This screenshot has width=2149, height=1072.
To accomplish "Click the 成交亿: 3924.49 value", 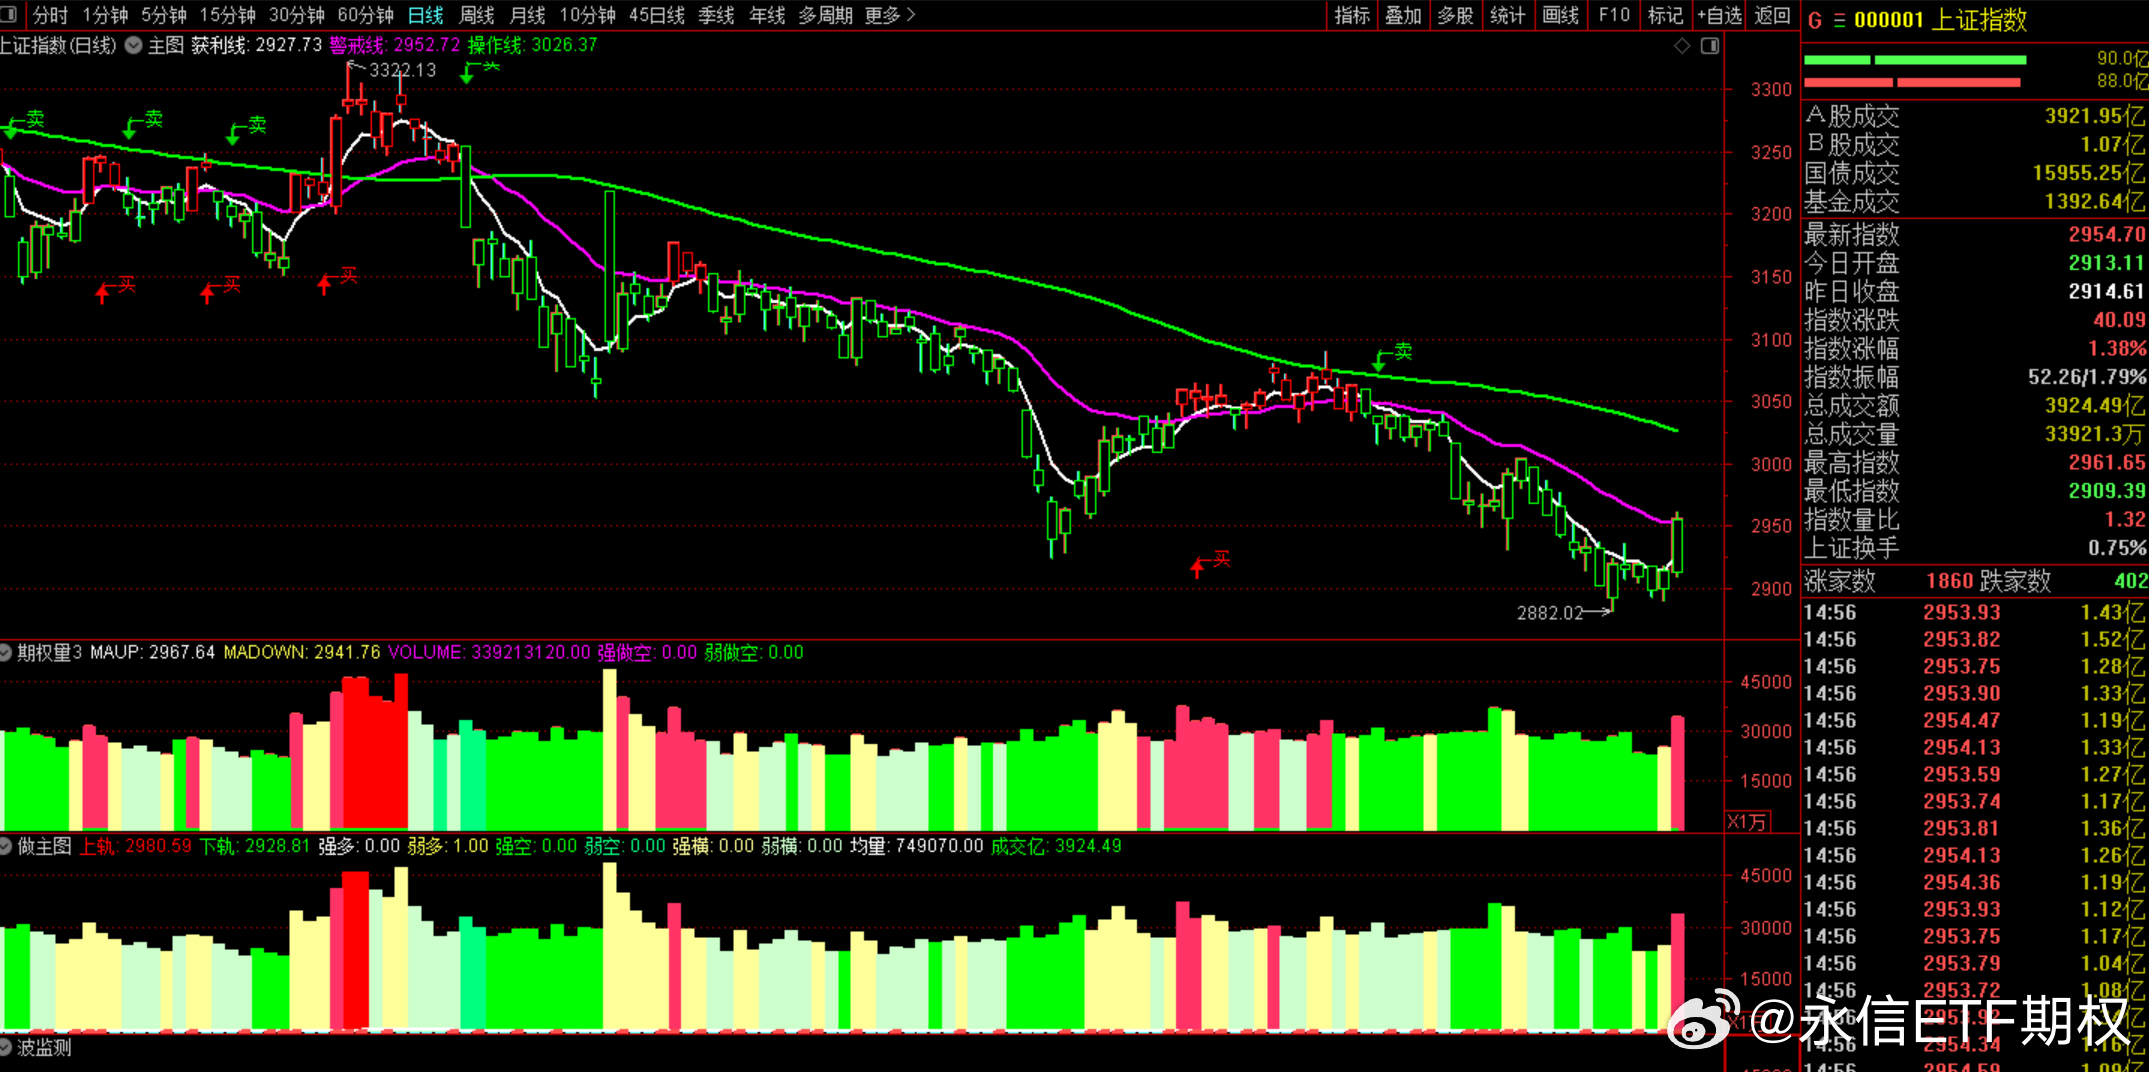I will click(x=1056, y=846).
